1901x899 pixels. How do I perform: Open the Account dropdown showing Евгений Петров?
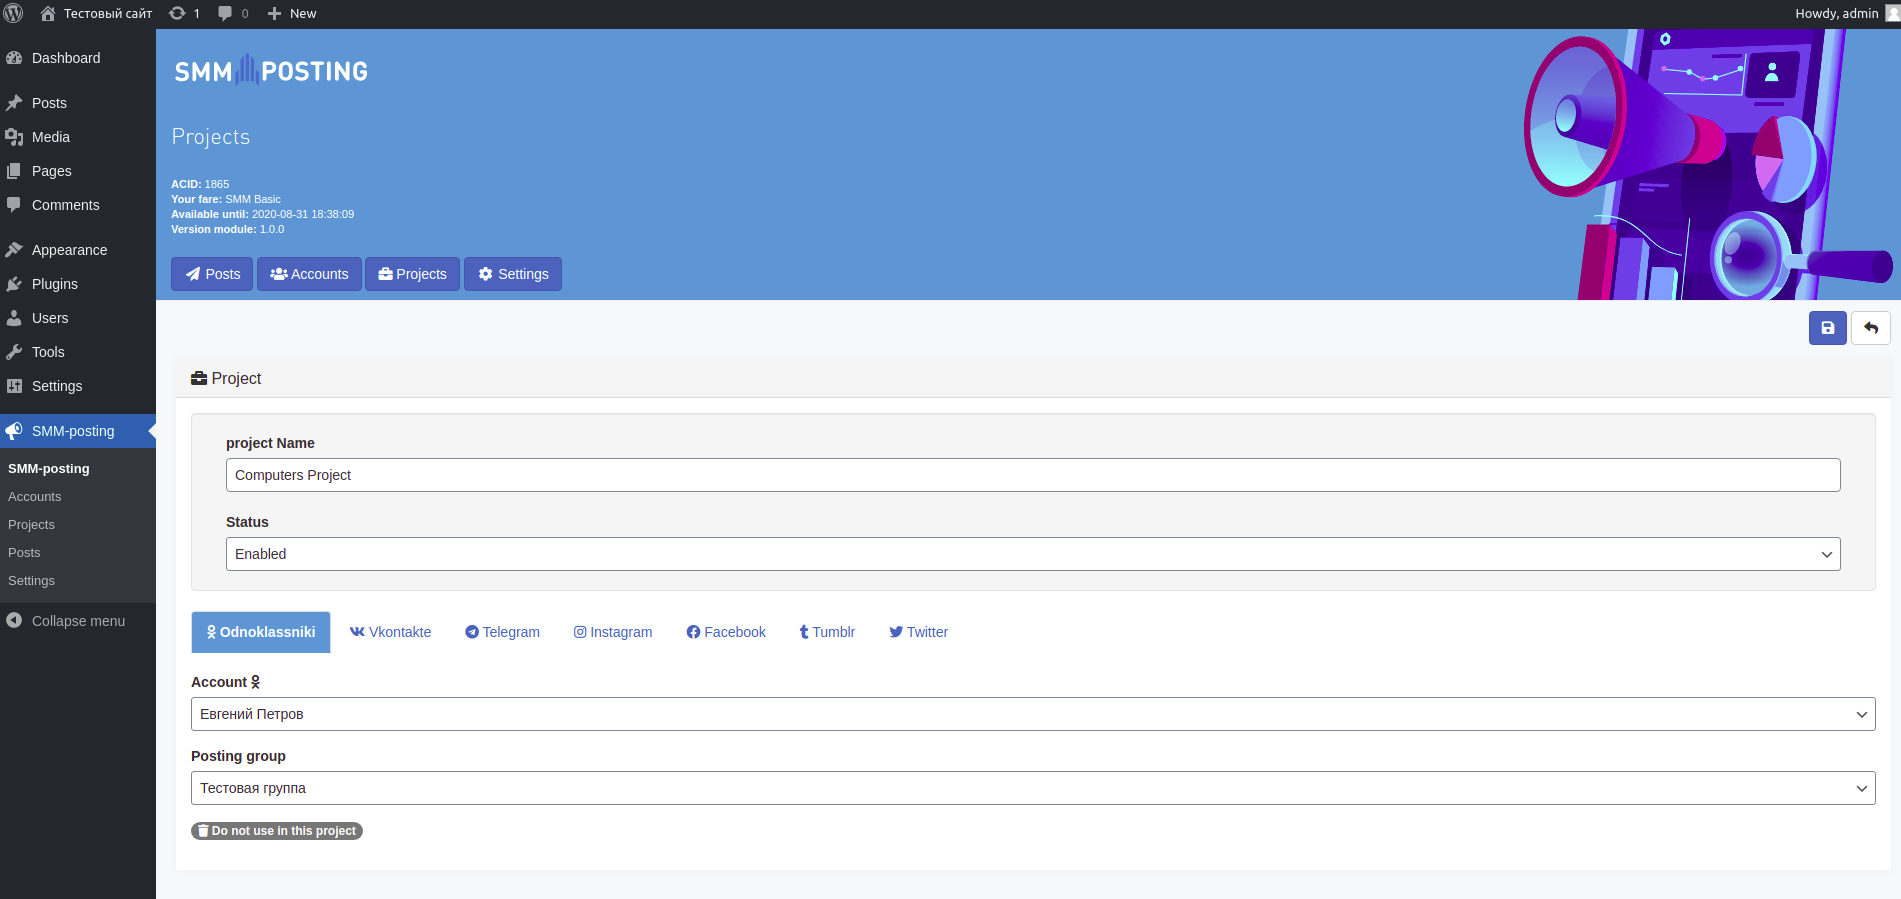1033,714
